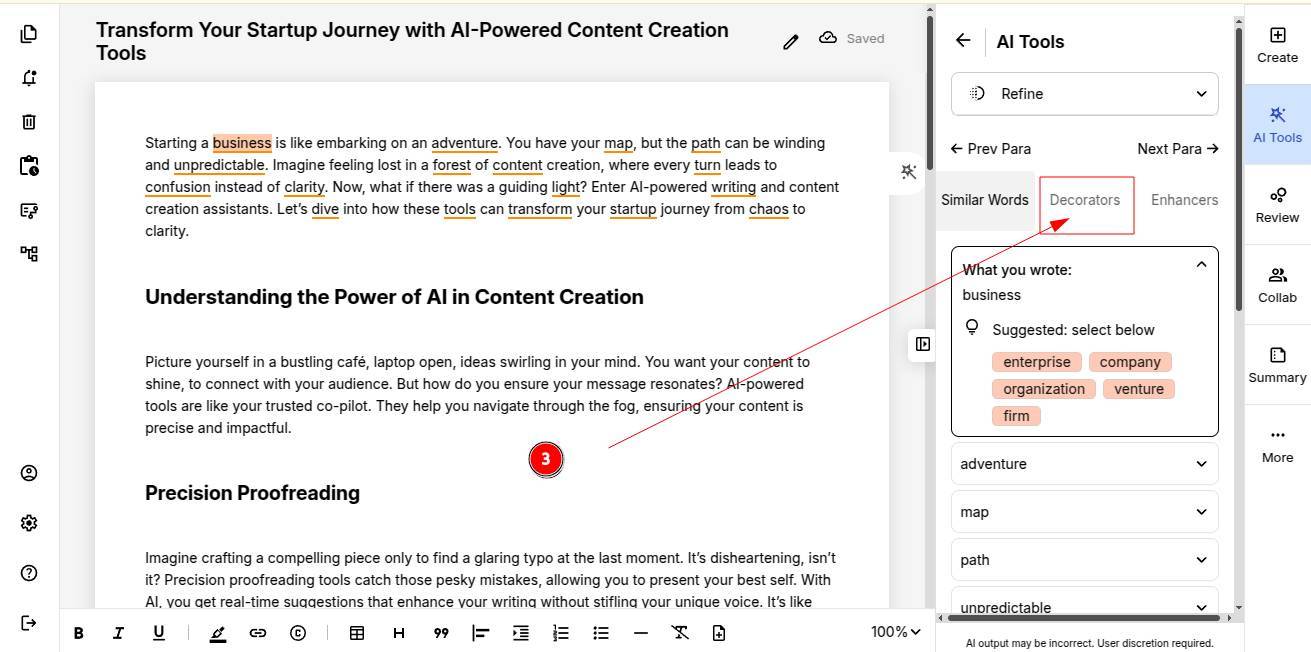Switch to the Decorators tab
This screenshot has width=1311, height=652.
click(1085, 200)
